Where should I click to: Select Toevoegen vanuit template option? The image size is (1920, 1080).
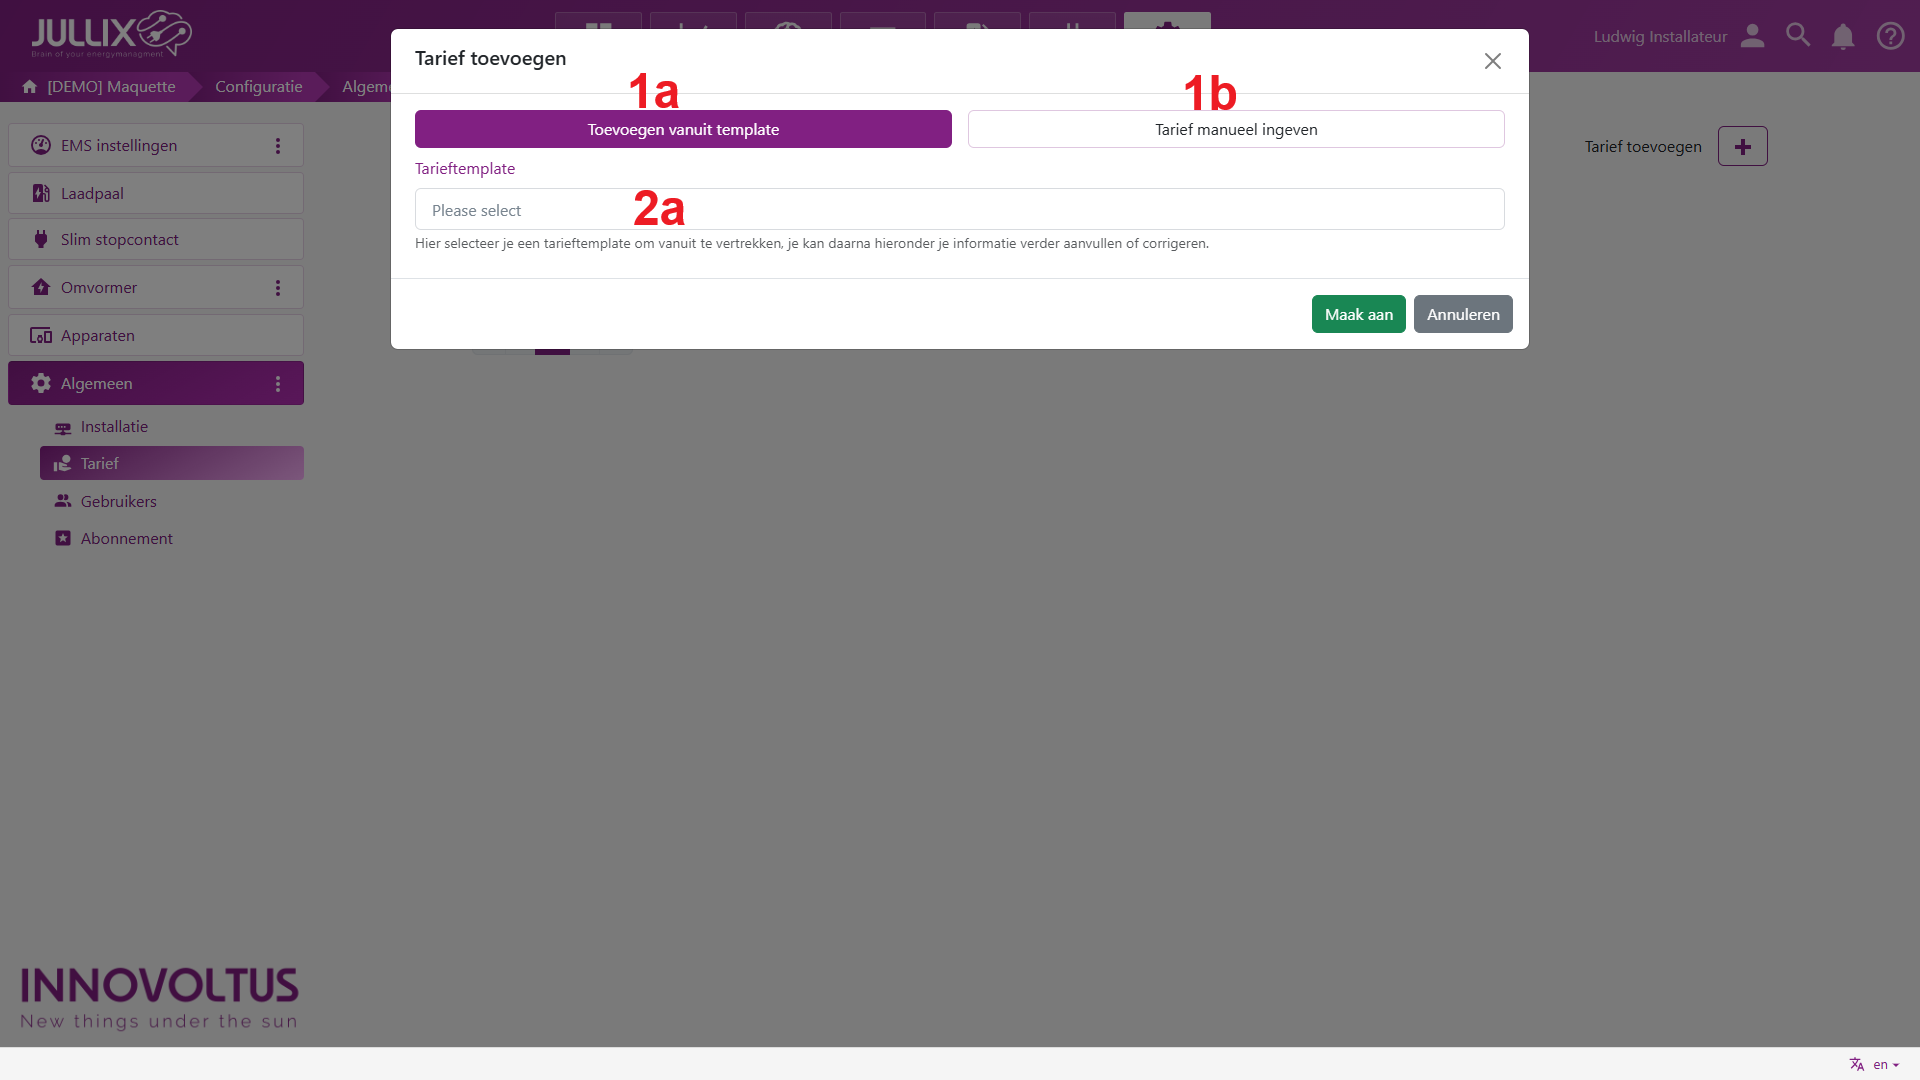[683, 130]
